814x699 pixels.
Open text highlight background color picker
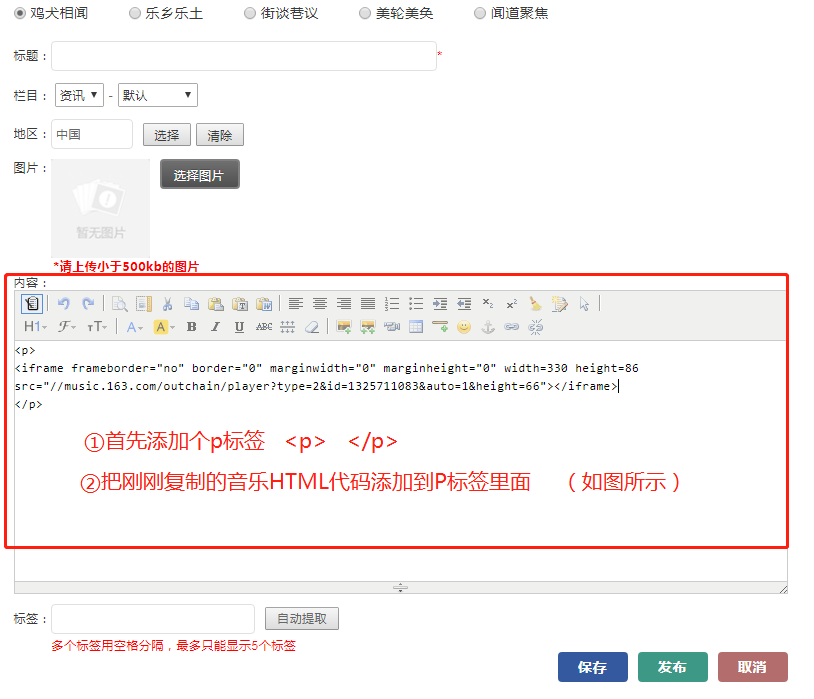coord(164,327)
